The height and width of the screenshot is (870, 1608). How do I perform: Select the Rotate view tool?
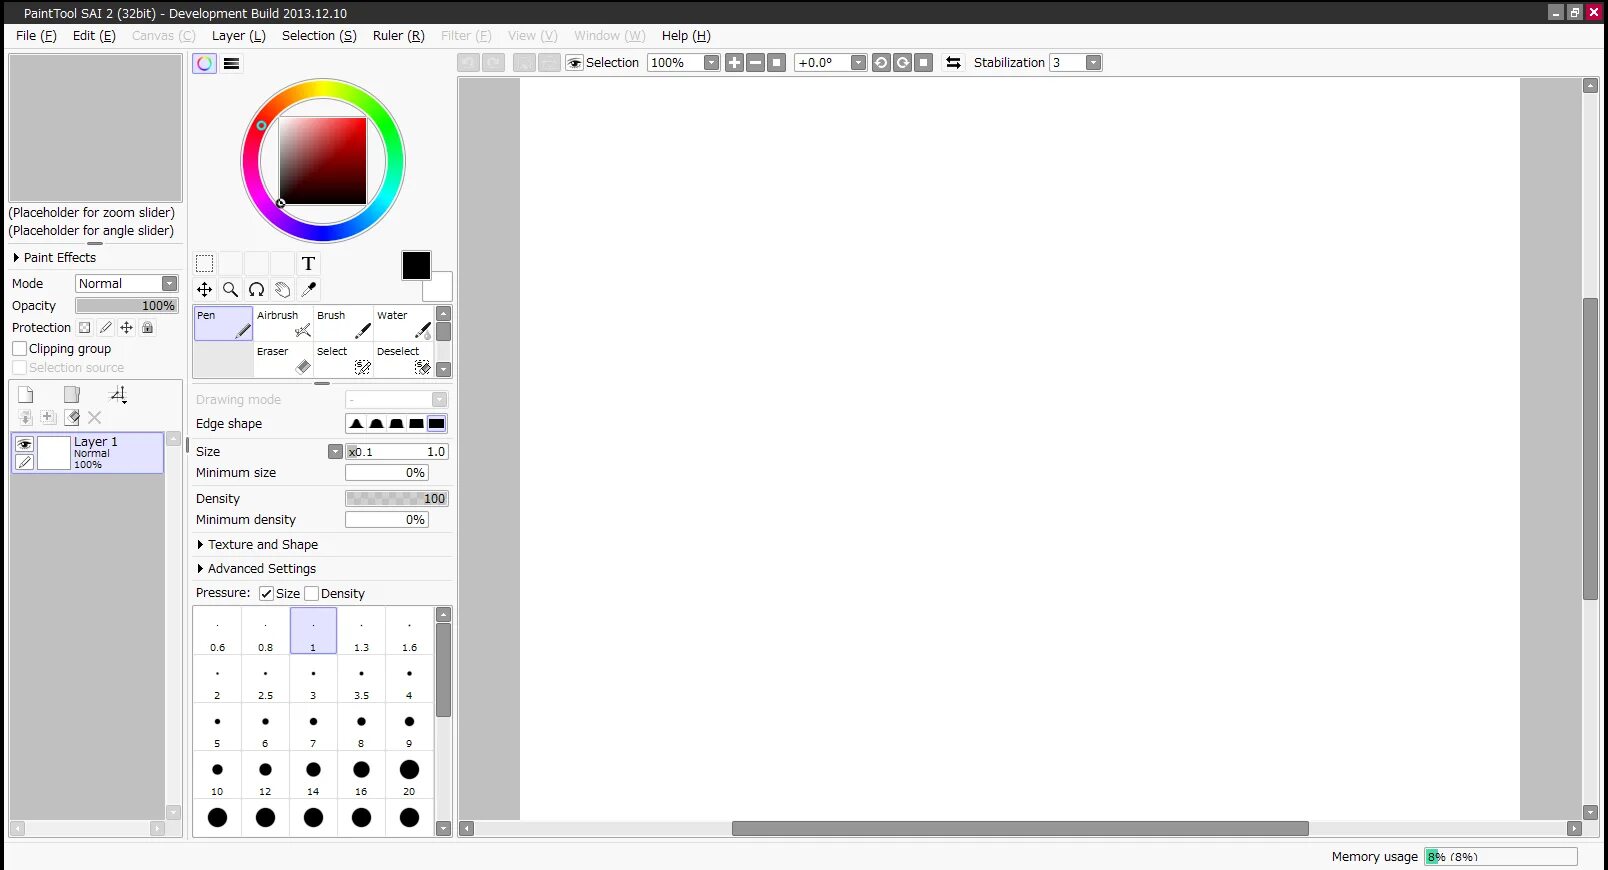[256, 290]
